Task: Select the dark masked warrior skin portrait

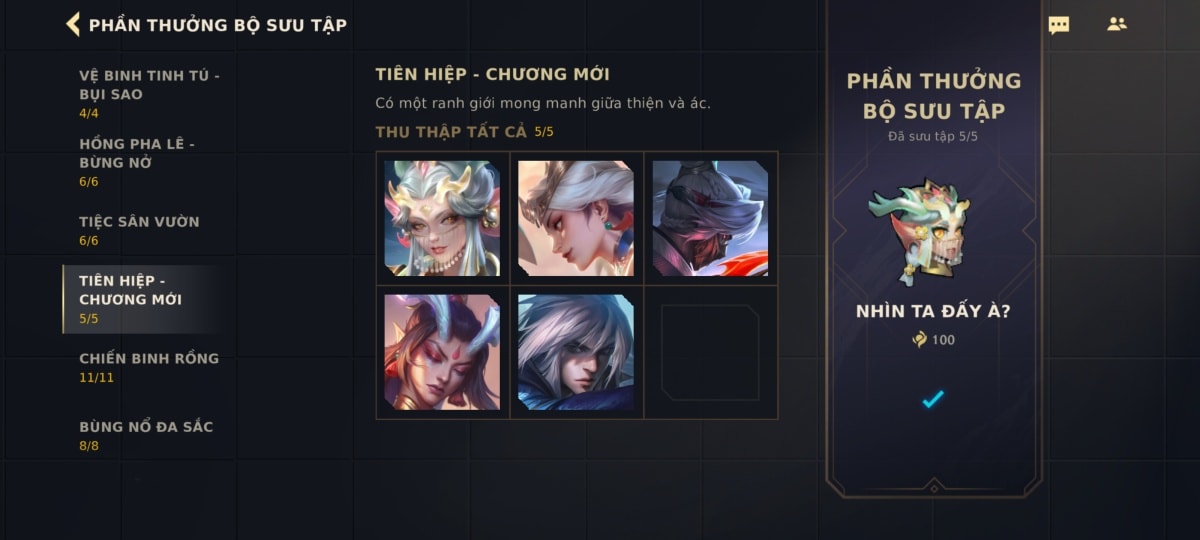Action: [x=710, y=218]
